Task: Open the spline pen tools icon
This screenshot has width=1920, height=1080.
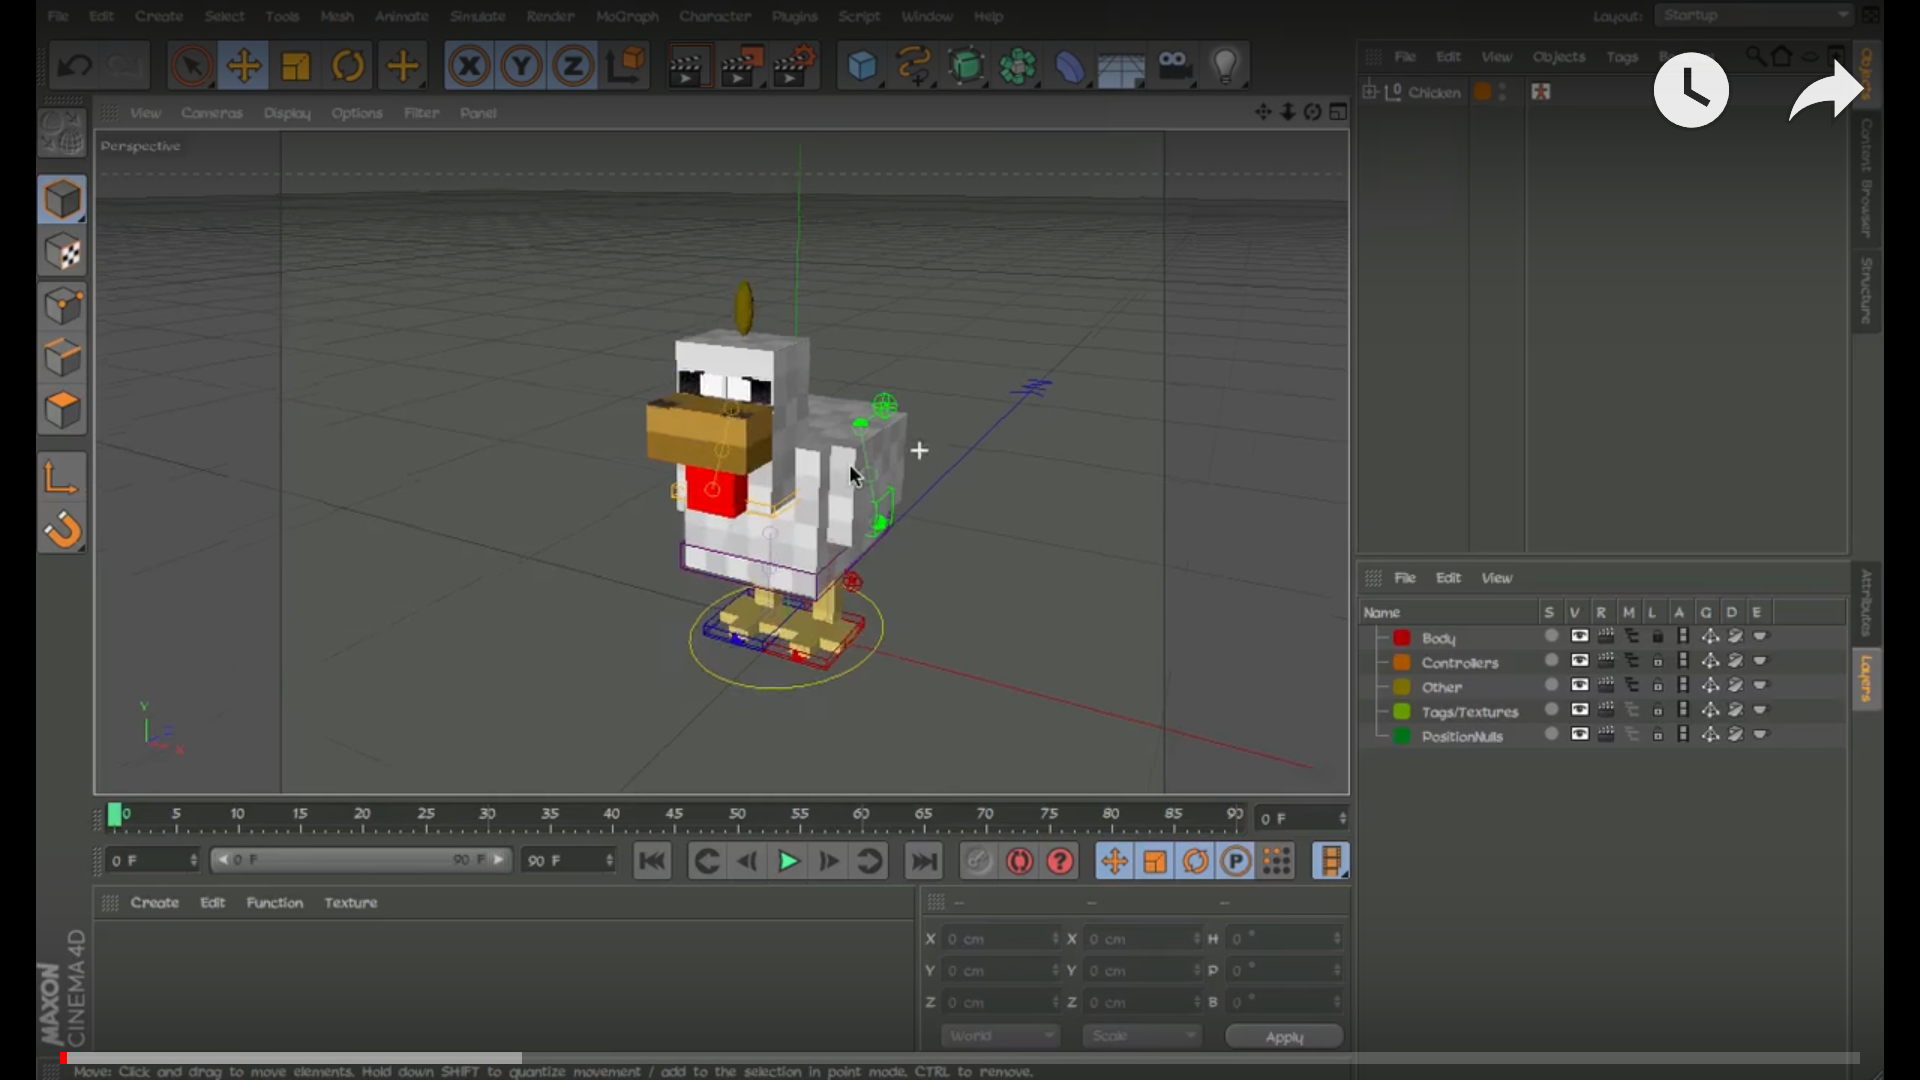Action: pos(914,67)
